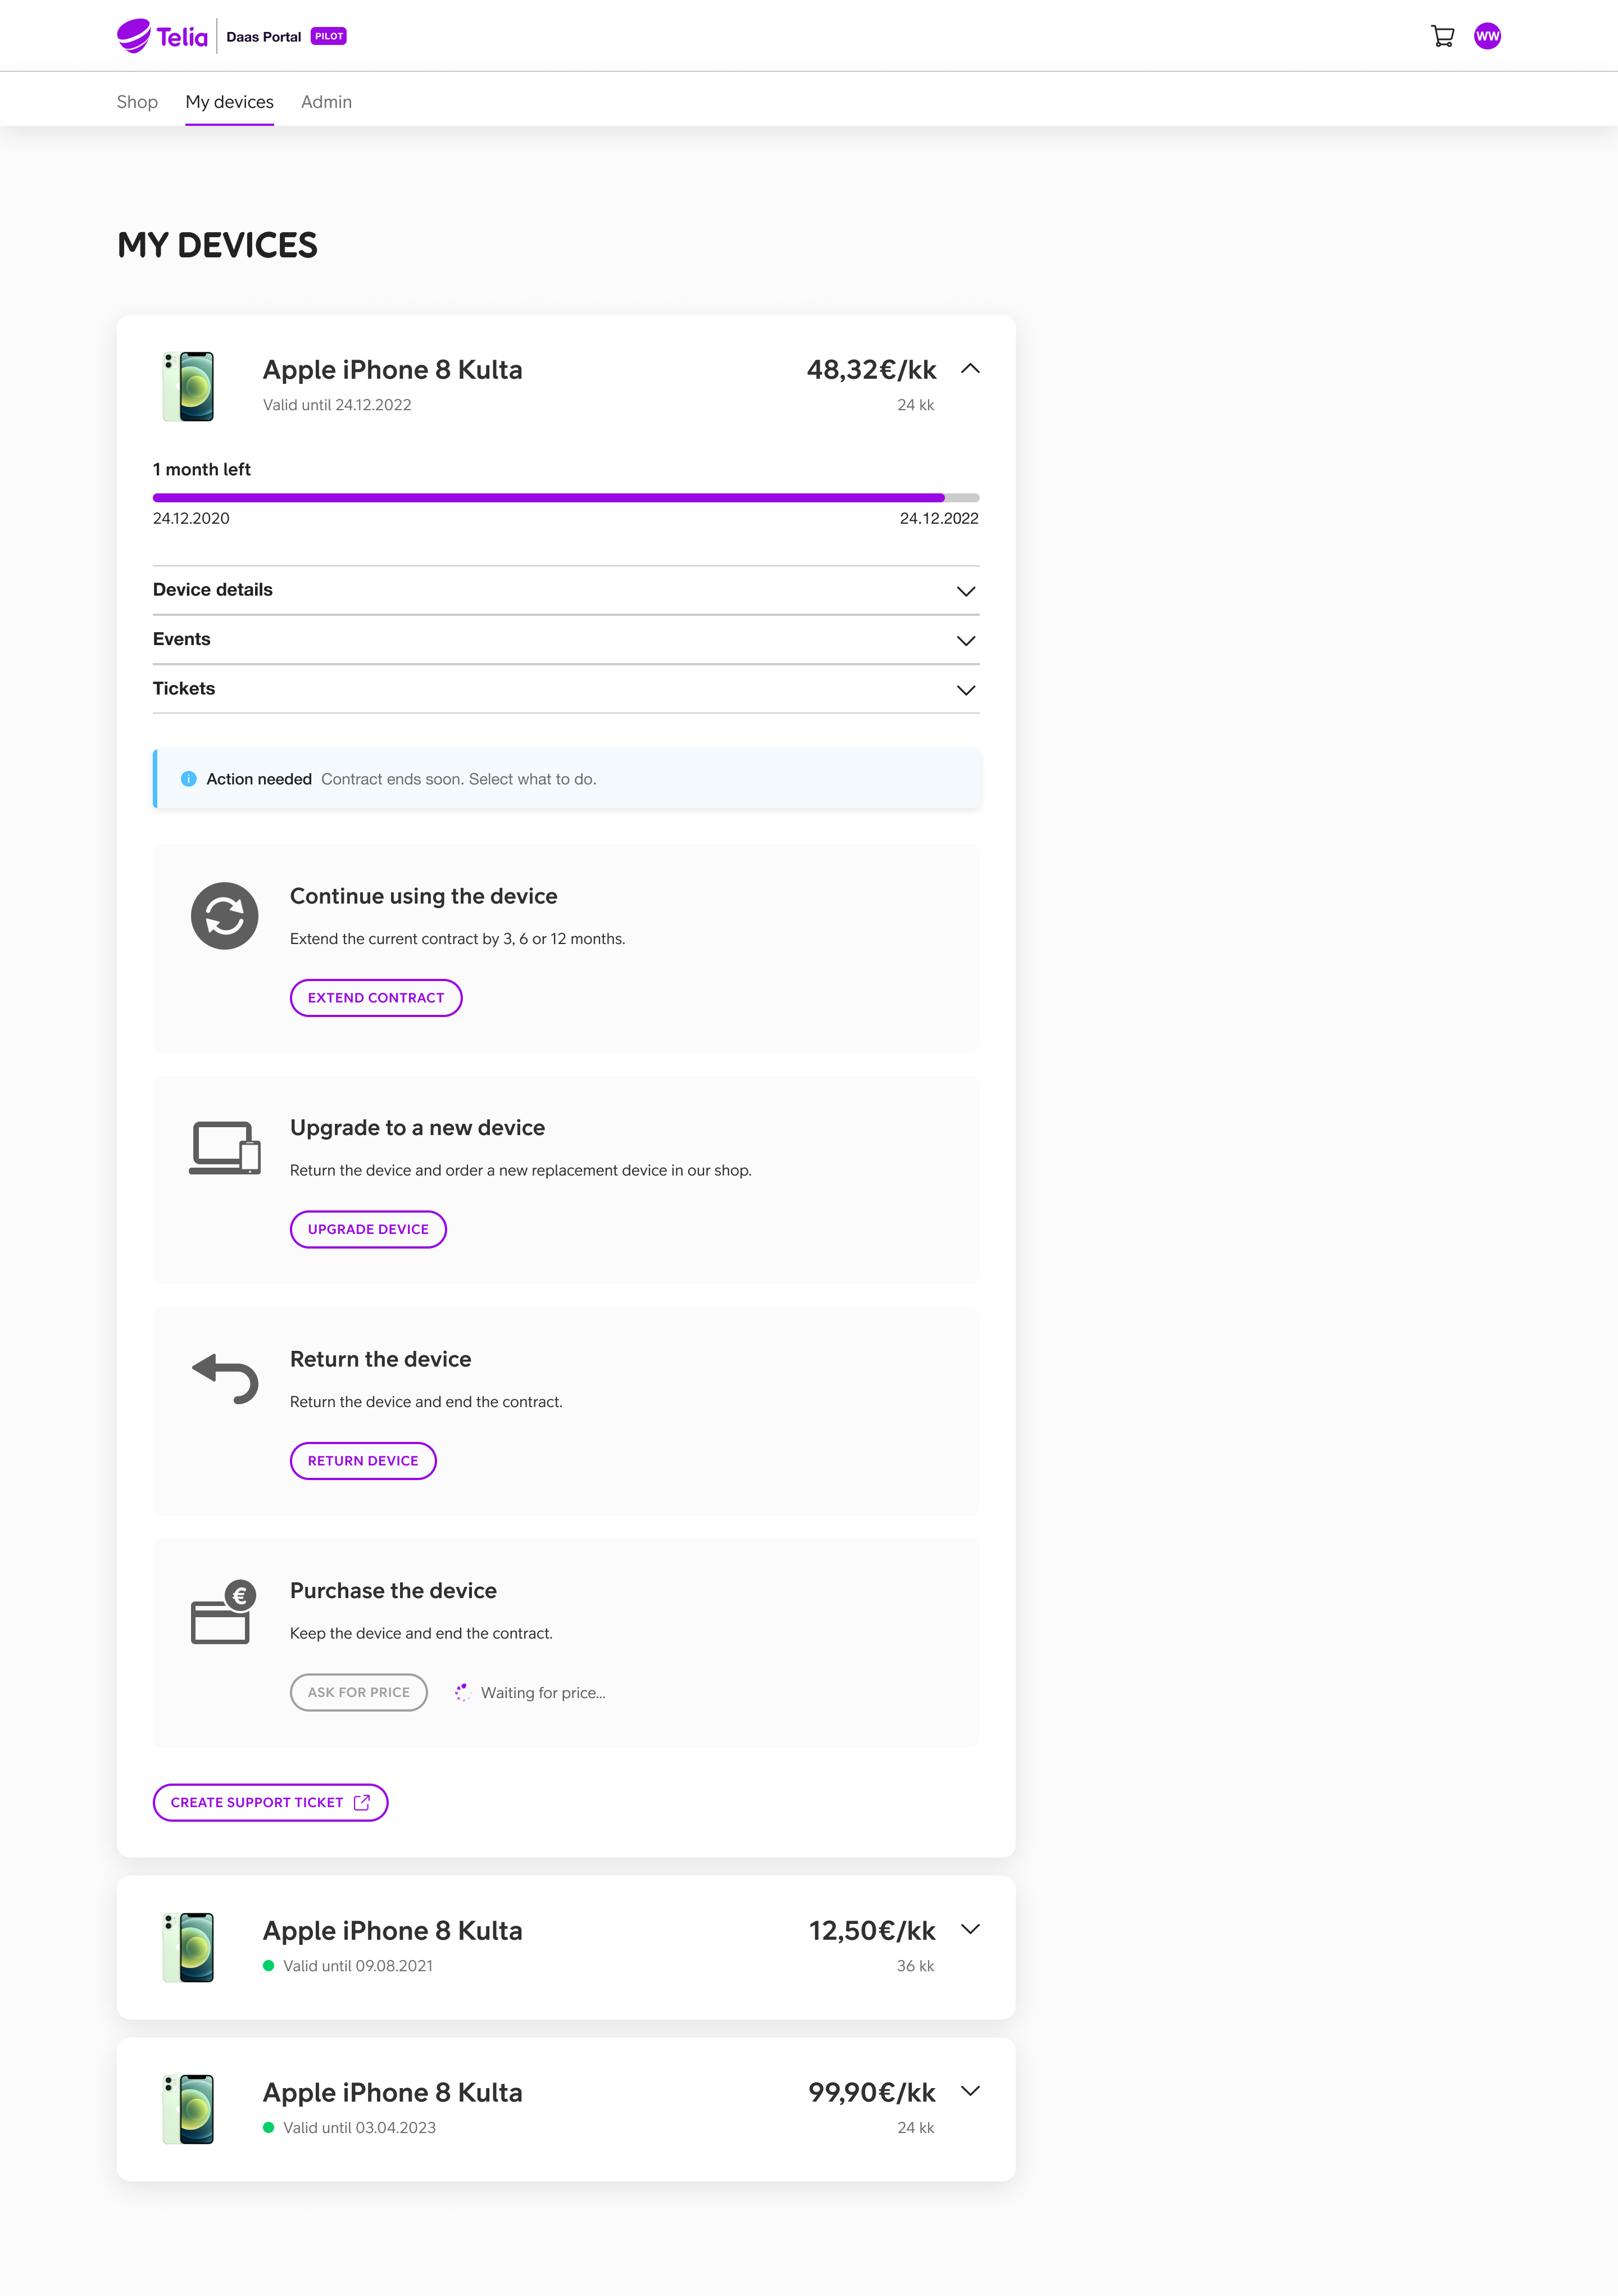Expand the 12,50€/kk iPhone card
Image resolution: width=1618 pixels, height=2296 pixels.
969,1929
